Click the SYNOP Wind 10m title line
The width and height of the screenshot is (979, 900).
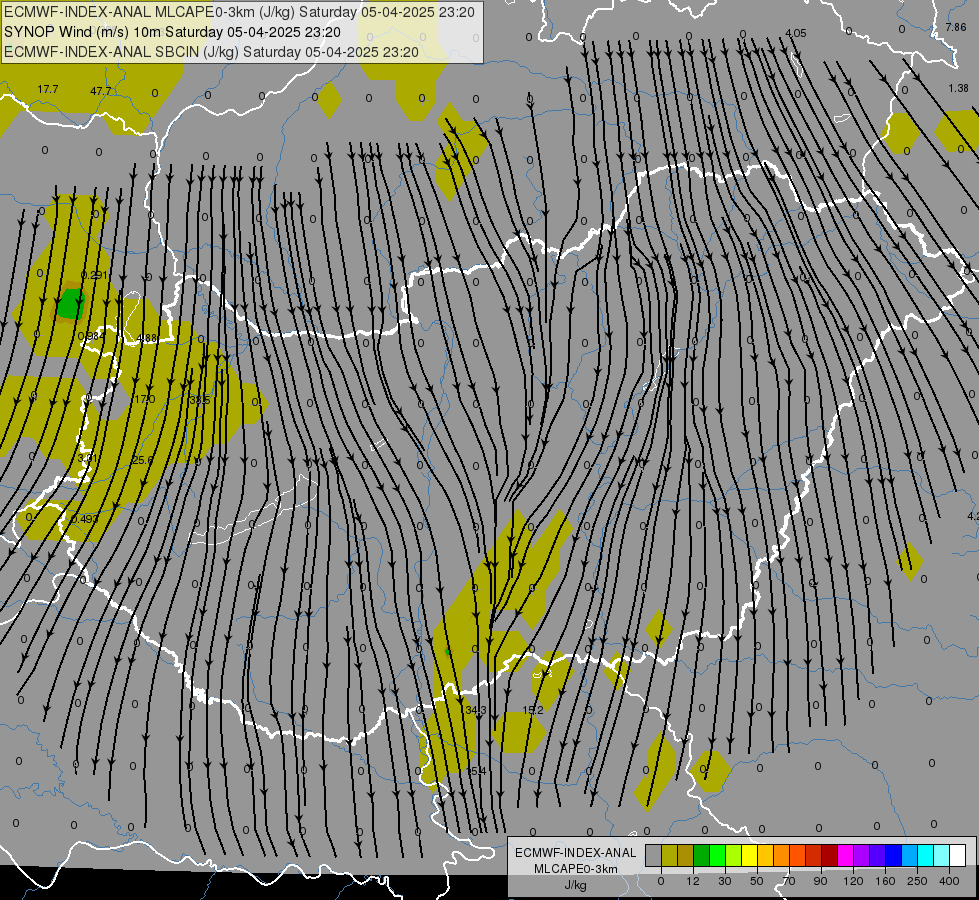pos(172,32)
